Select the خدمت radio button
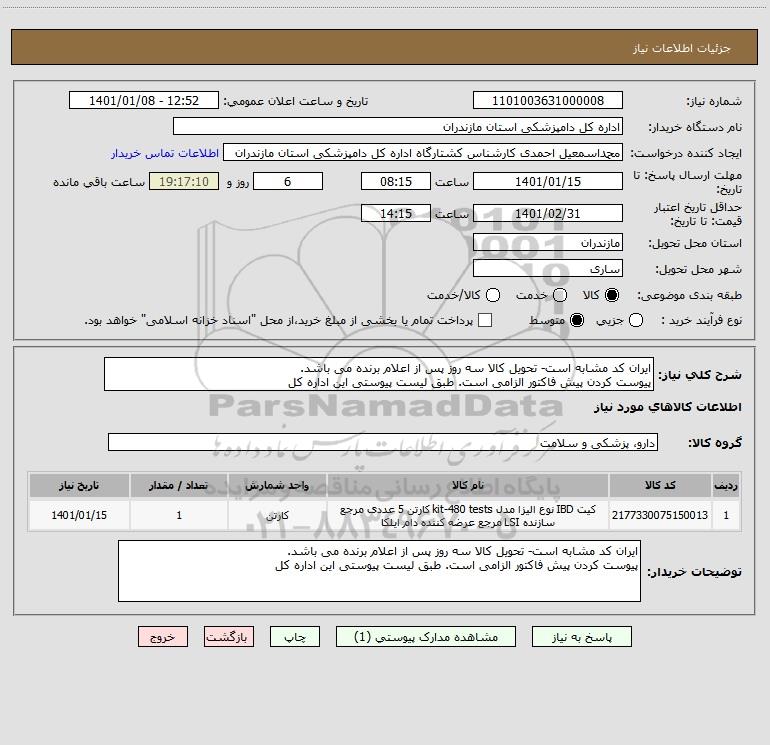Image resolution: width=770 pixels, height=745 pixels. coord(560,295)
